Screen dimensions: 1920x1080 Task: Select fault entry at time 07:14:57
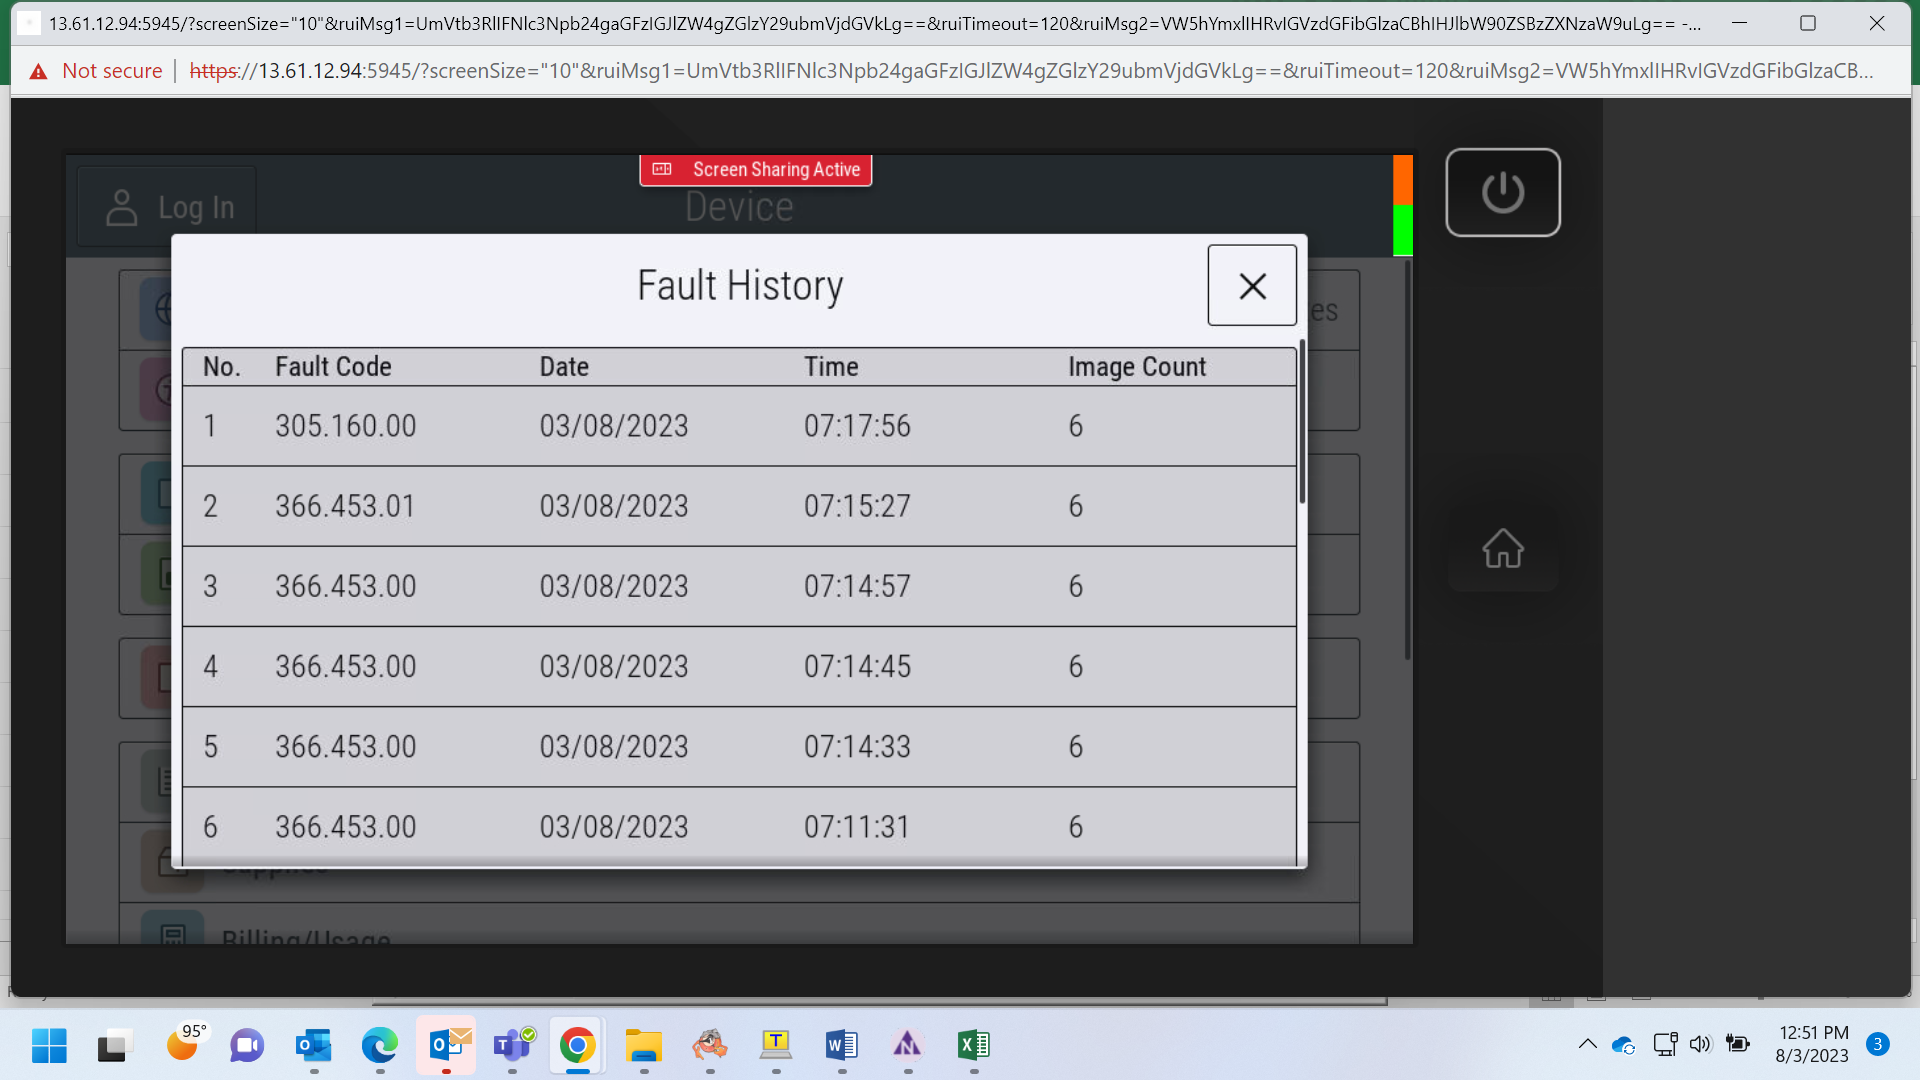(739, 586)
